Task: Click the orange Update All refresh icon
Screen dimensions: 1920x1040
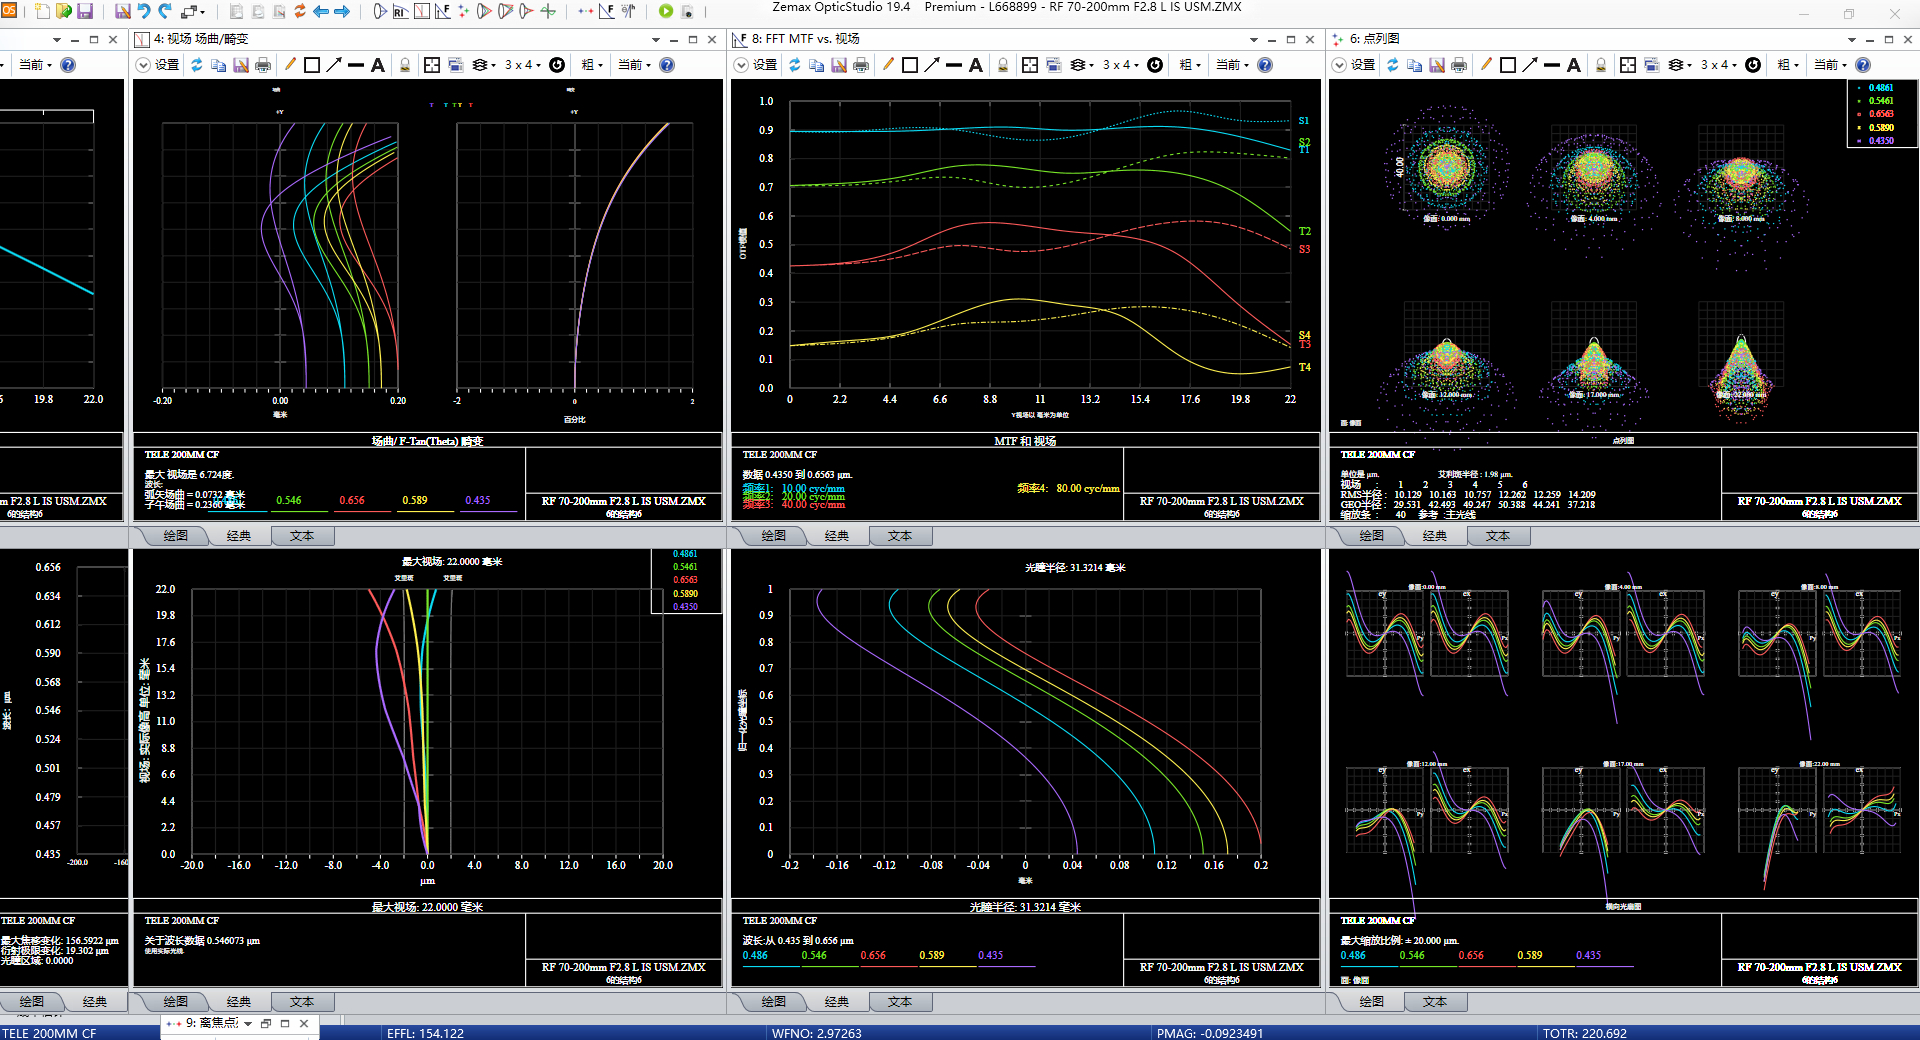Action: [x=300, y=11]
